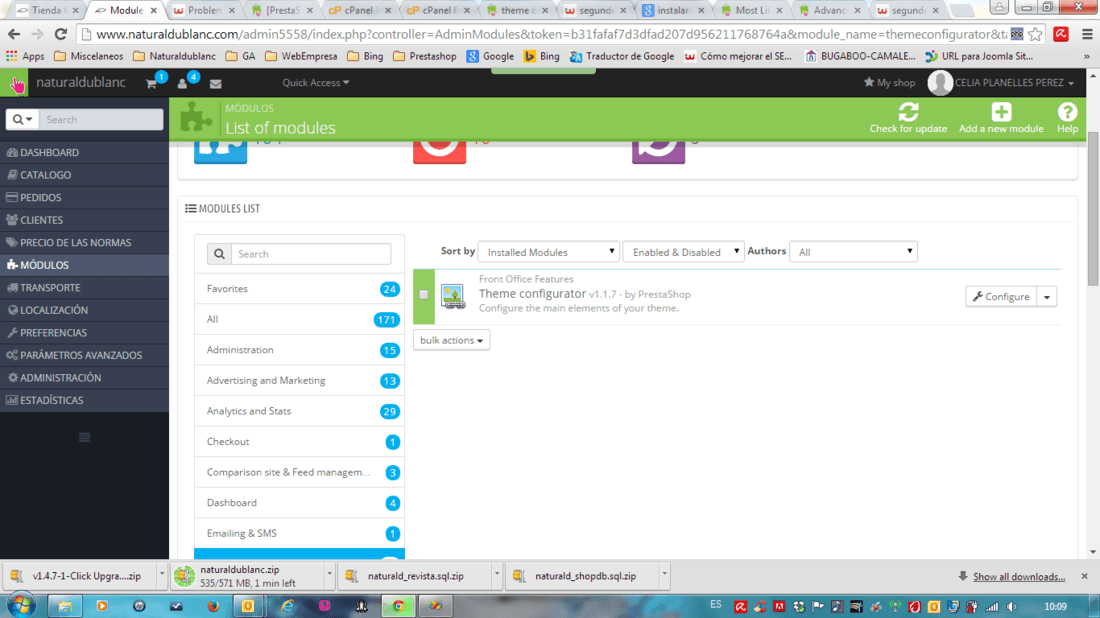Viewport: 1100px width, 618px height.
Task: Click the page vertical scrollbar
Action: point(1093,207)
